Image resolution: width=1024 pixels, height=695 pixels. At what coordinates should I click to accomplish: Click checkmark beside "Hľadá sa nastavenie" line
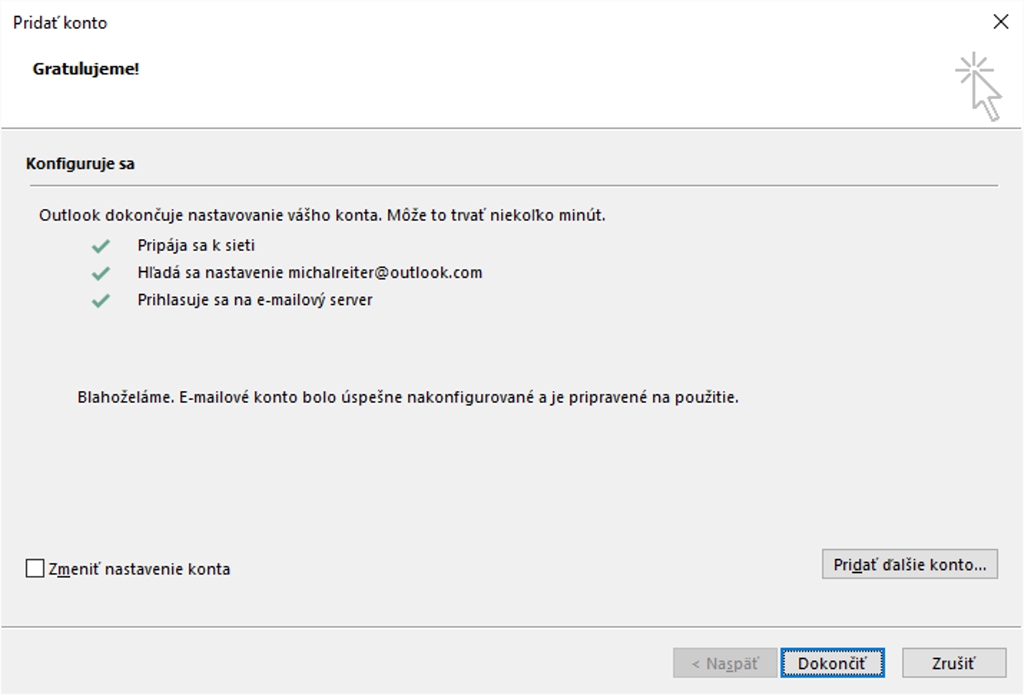pyautogui.click(x=100, y=273)
